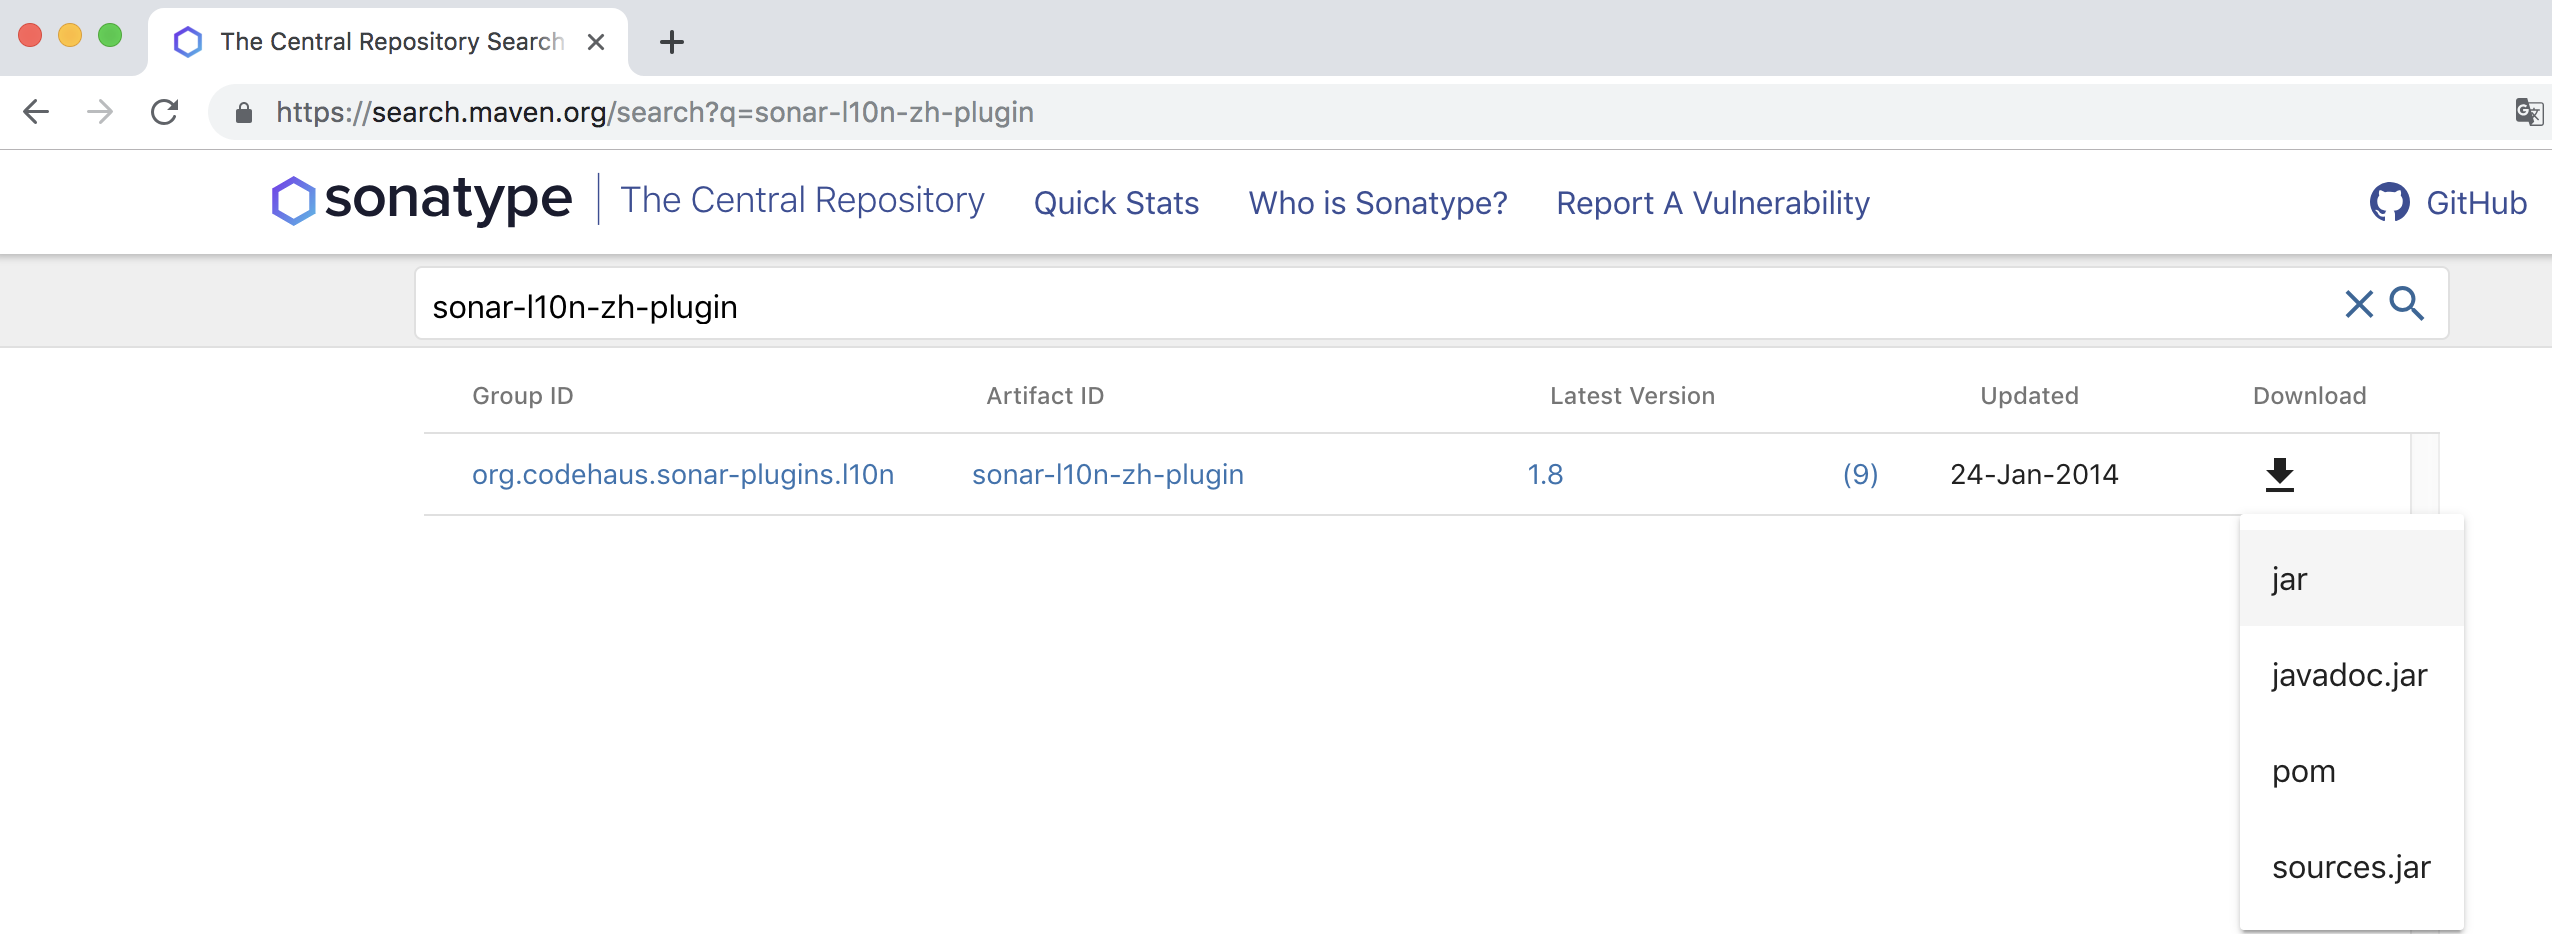This screenshot has width=2552, height=934.
Task: Open GitHub via the octocat icon
Action: coord(2389,203)
